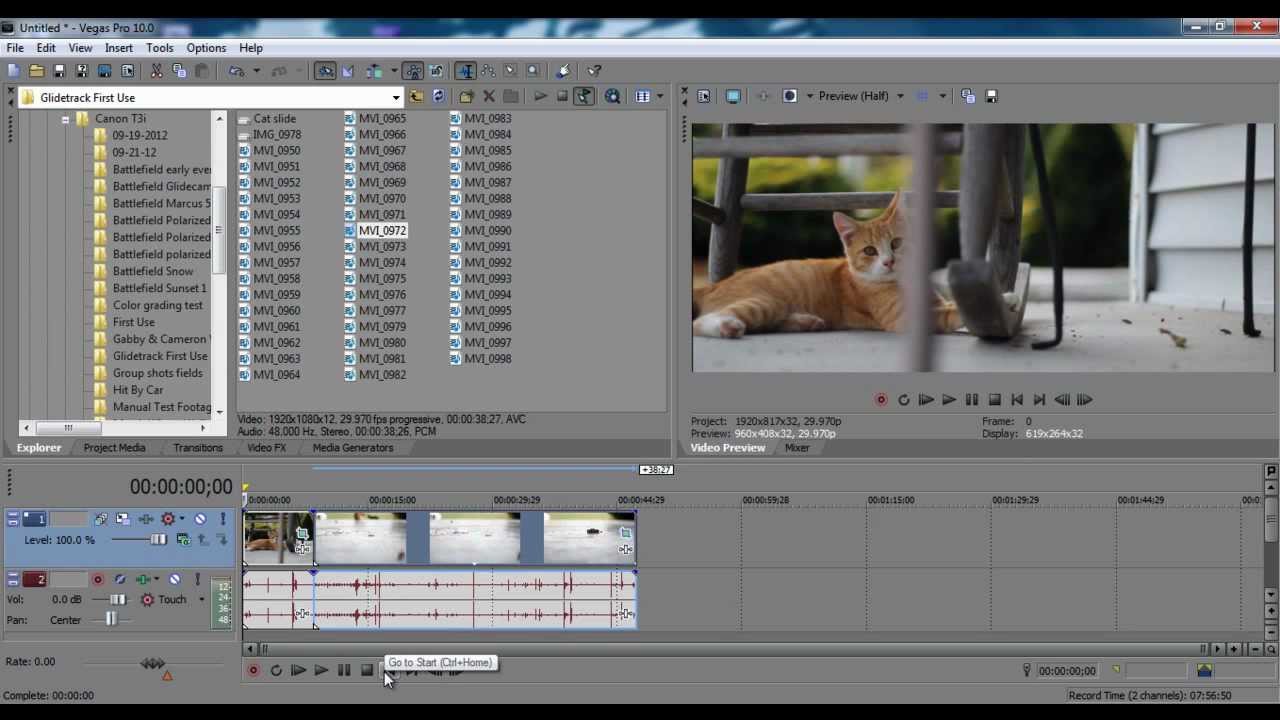The height and width of the screenshot is (720, 1280).
Task: Click the Delete X icon in Explorer toolbar
Action: coord(489,97)
